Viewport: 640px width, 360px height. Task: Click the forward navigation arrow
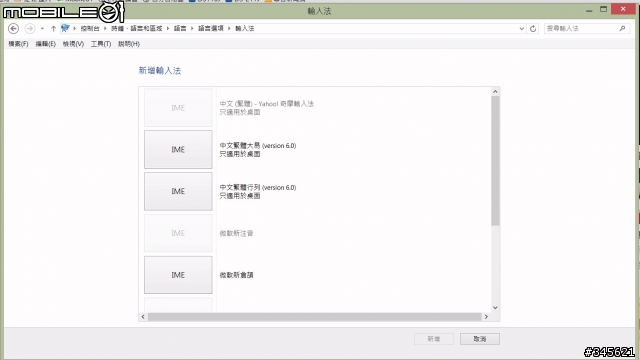[x=30, y=29]
